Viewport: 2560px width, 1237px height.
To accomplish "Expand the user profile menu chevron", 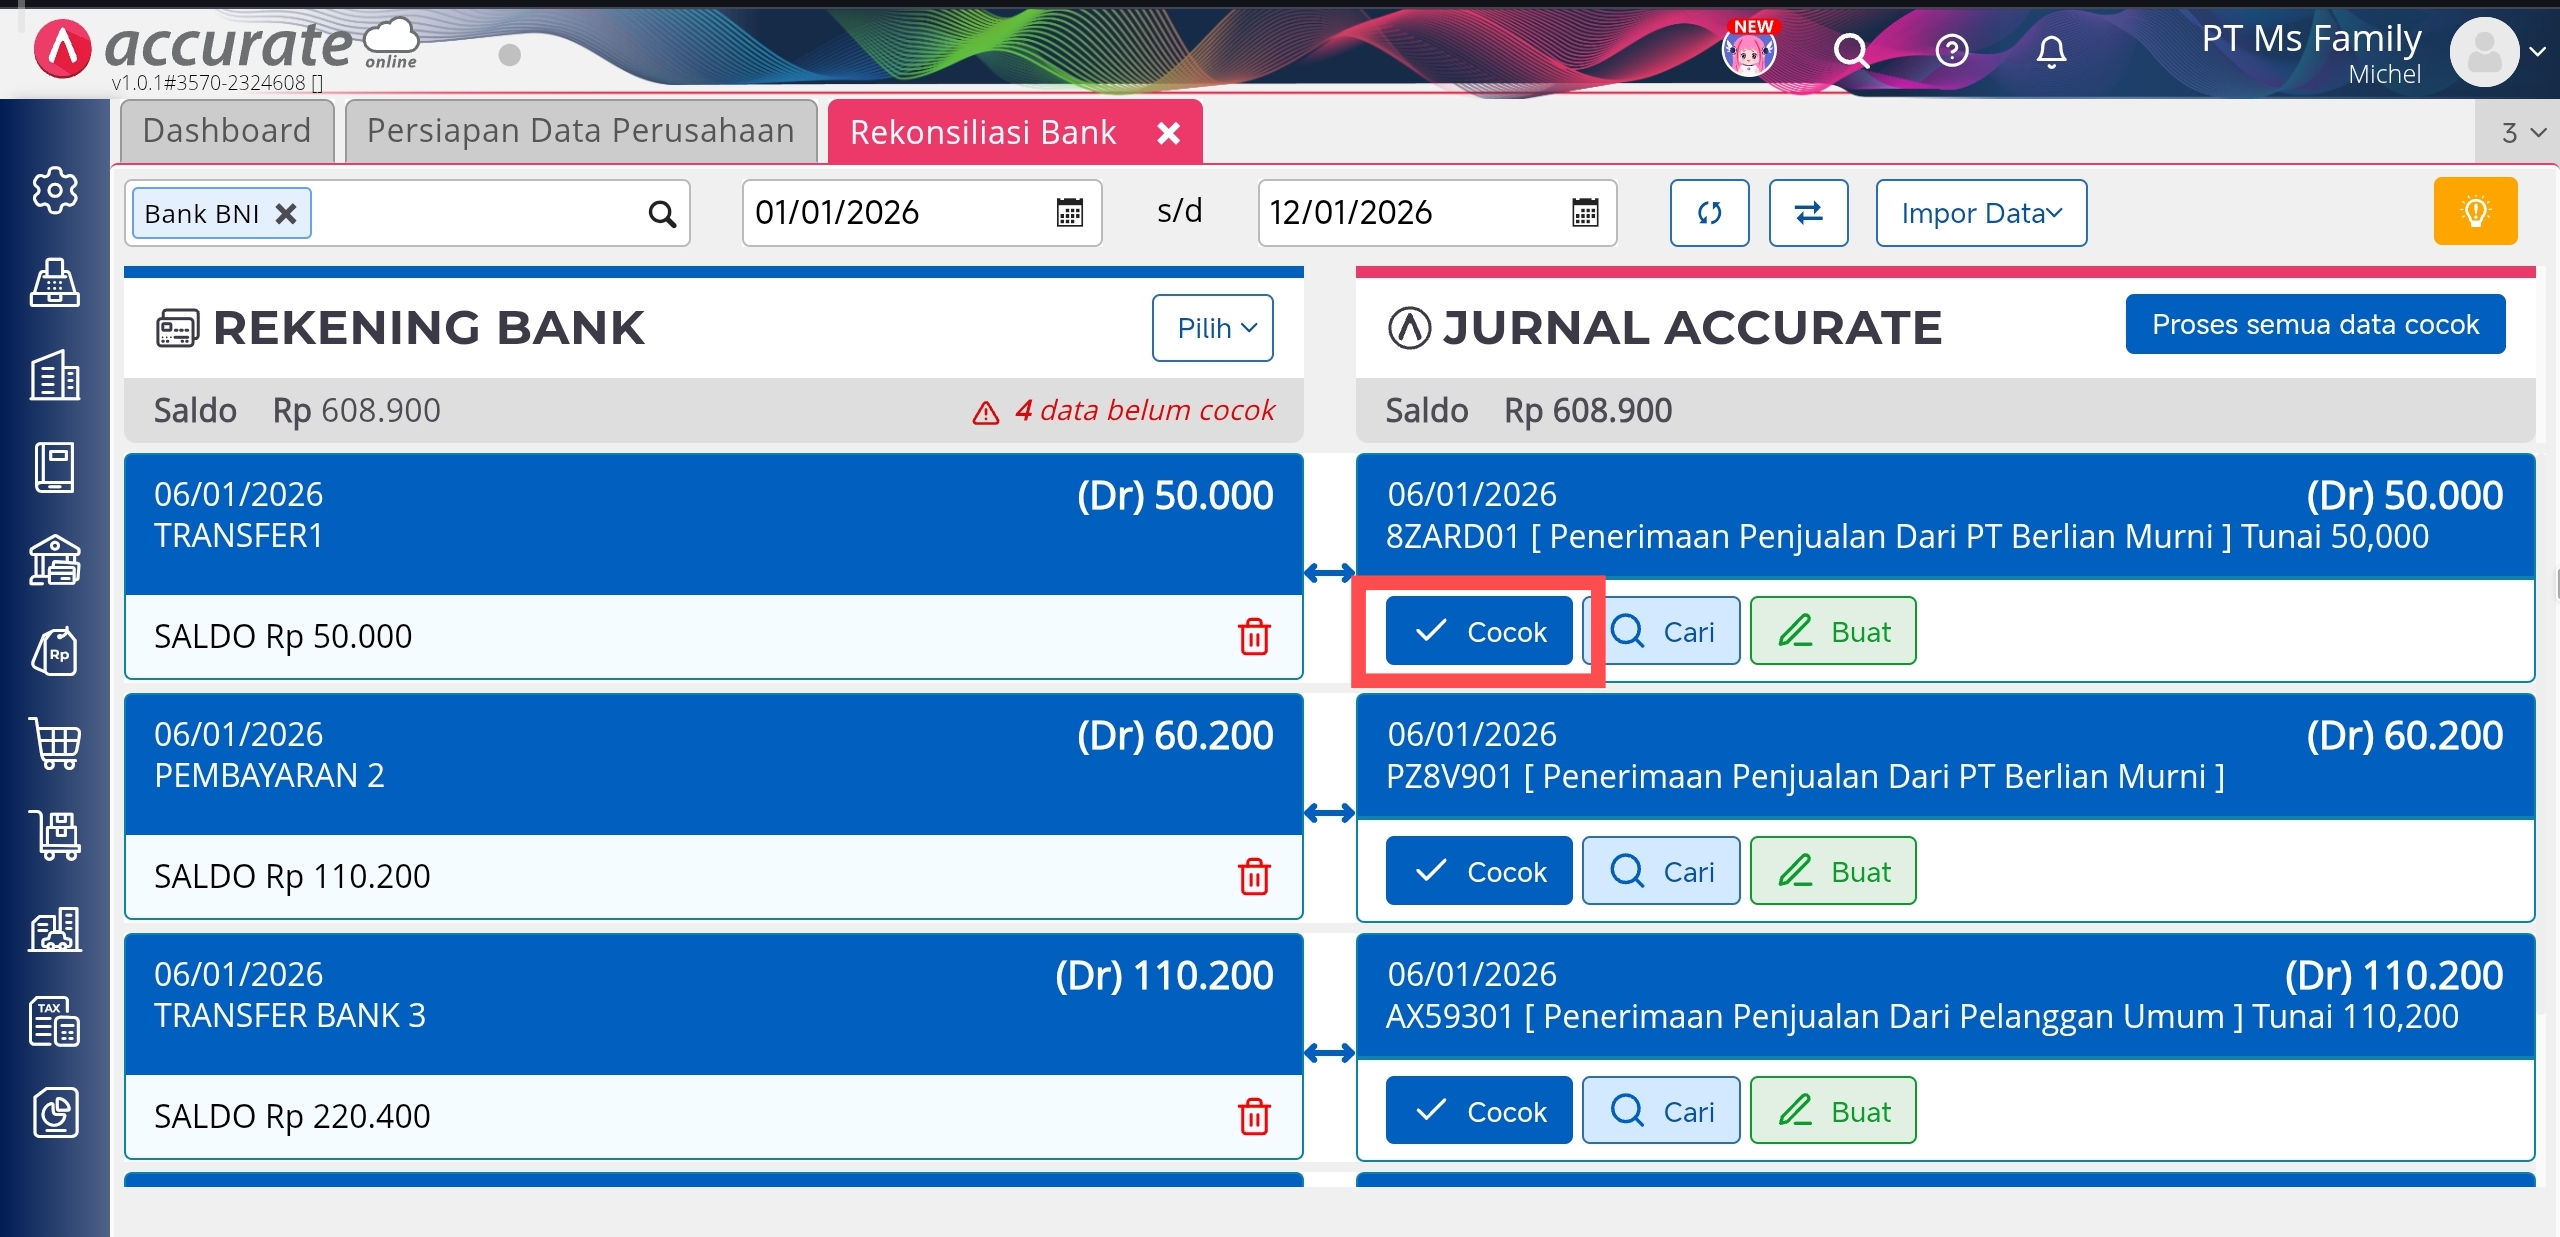I will (x=2537, y=52).
